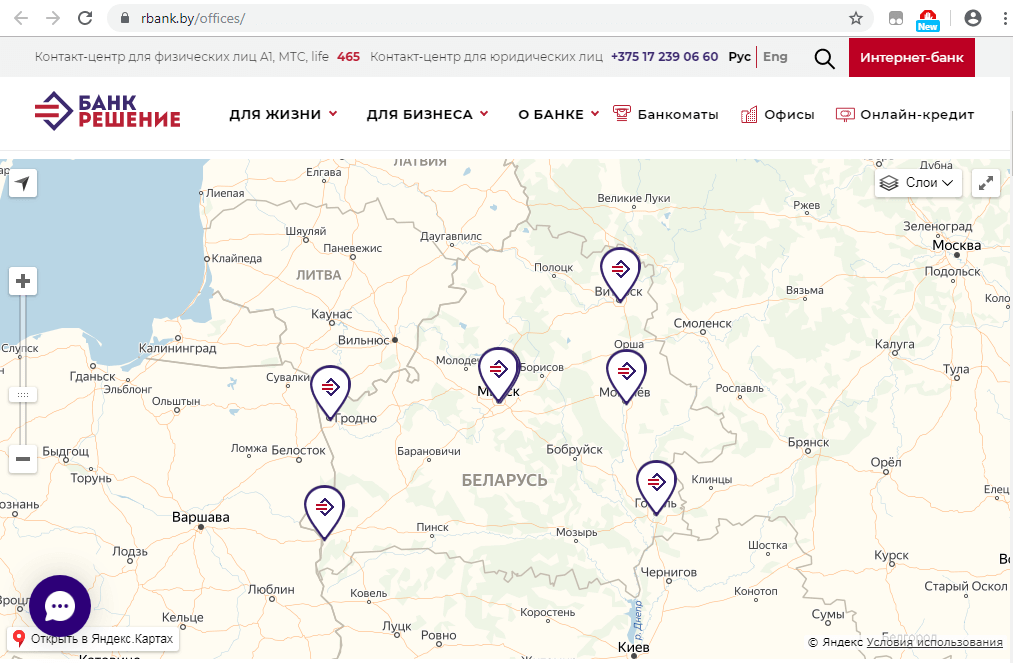Open the О БАНКЕ menu
This screenshot has height=663, width=1013.
(x=558, y=114)
